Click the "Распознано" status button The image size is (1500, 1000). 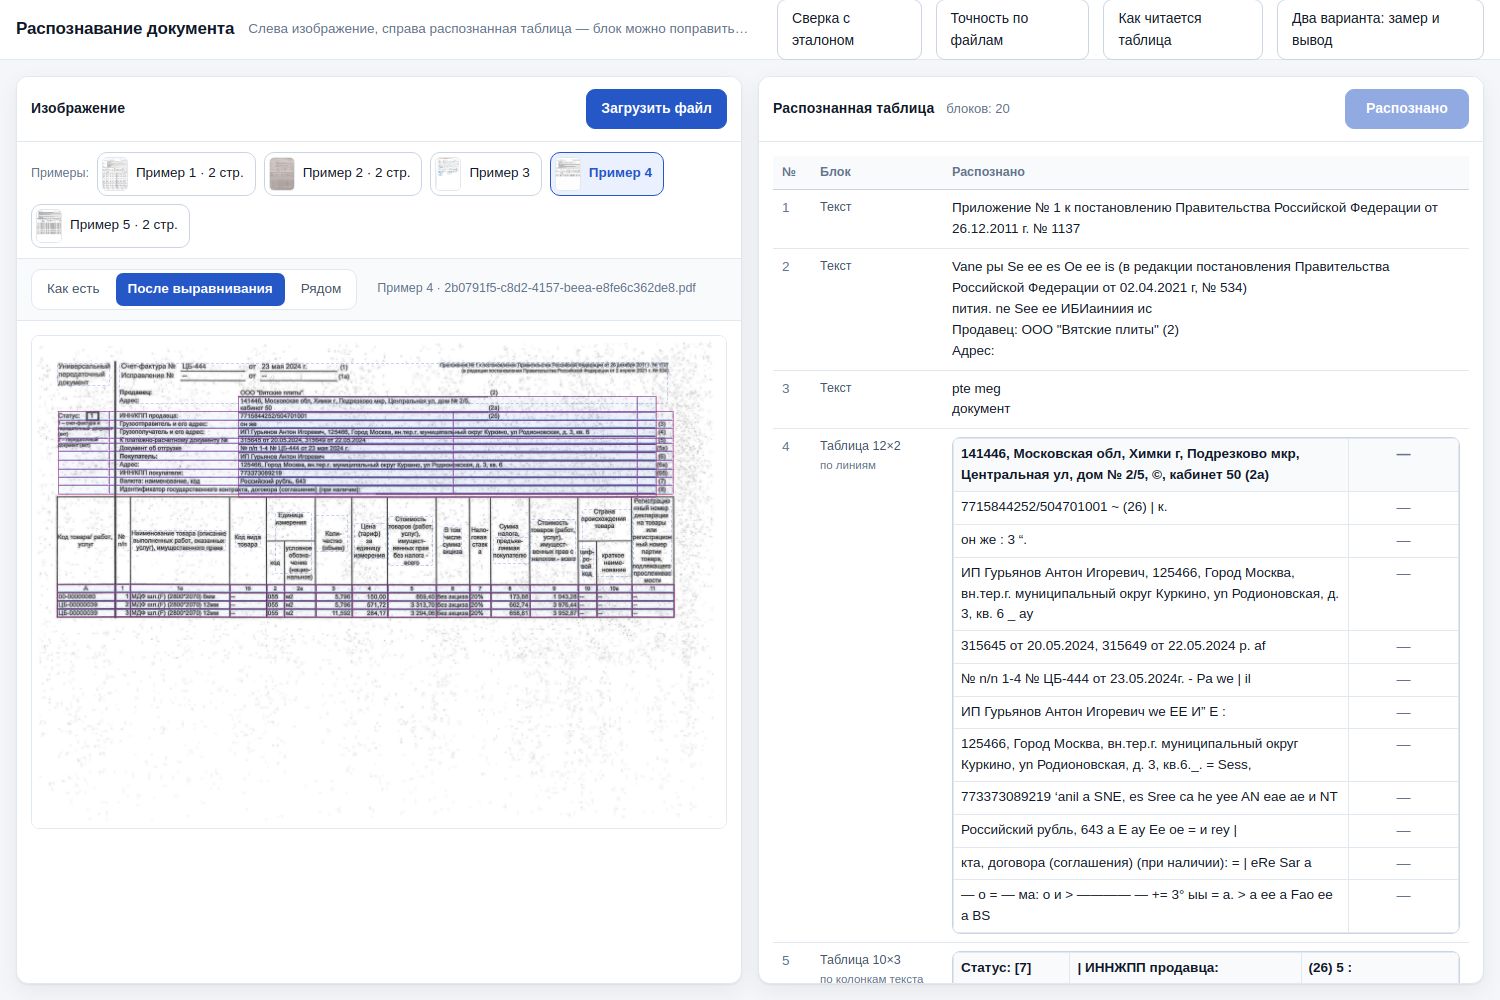pos(1406,109)
